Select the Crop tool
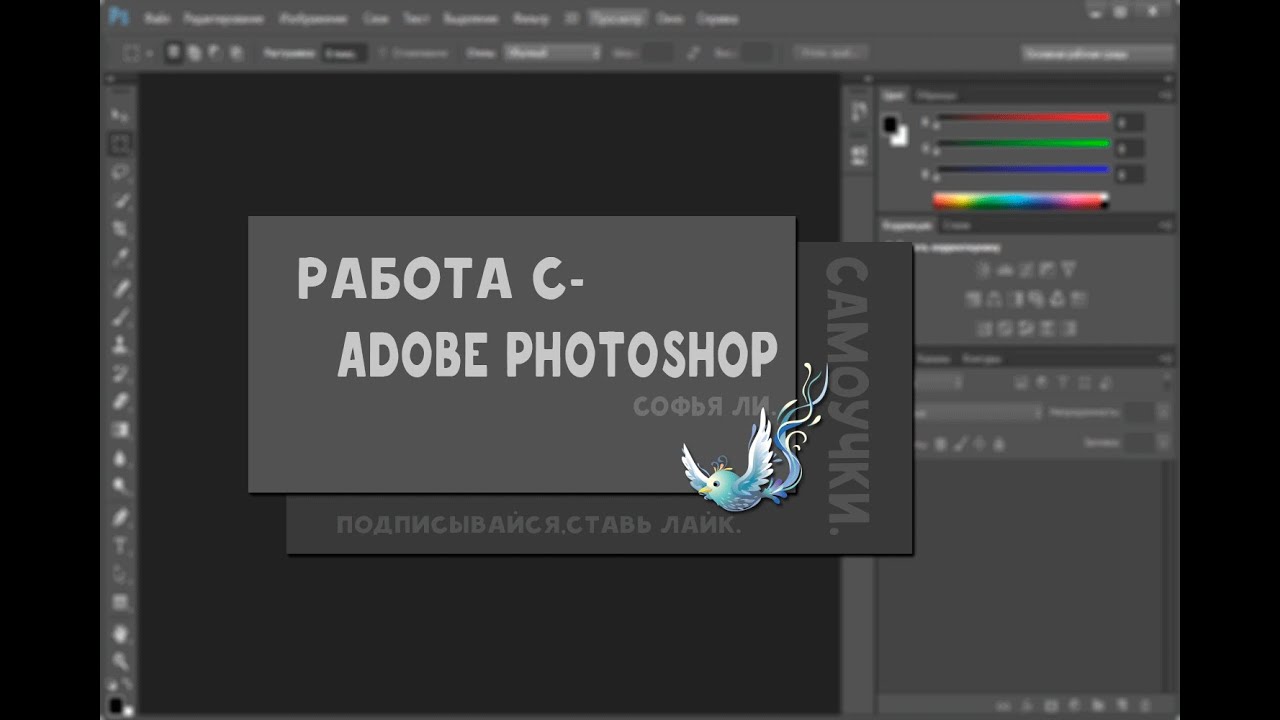This screenshot has height=720, width=1280. (120, 229)
